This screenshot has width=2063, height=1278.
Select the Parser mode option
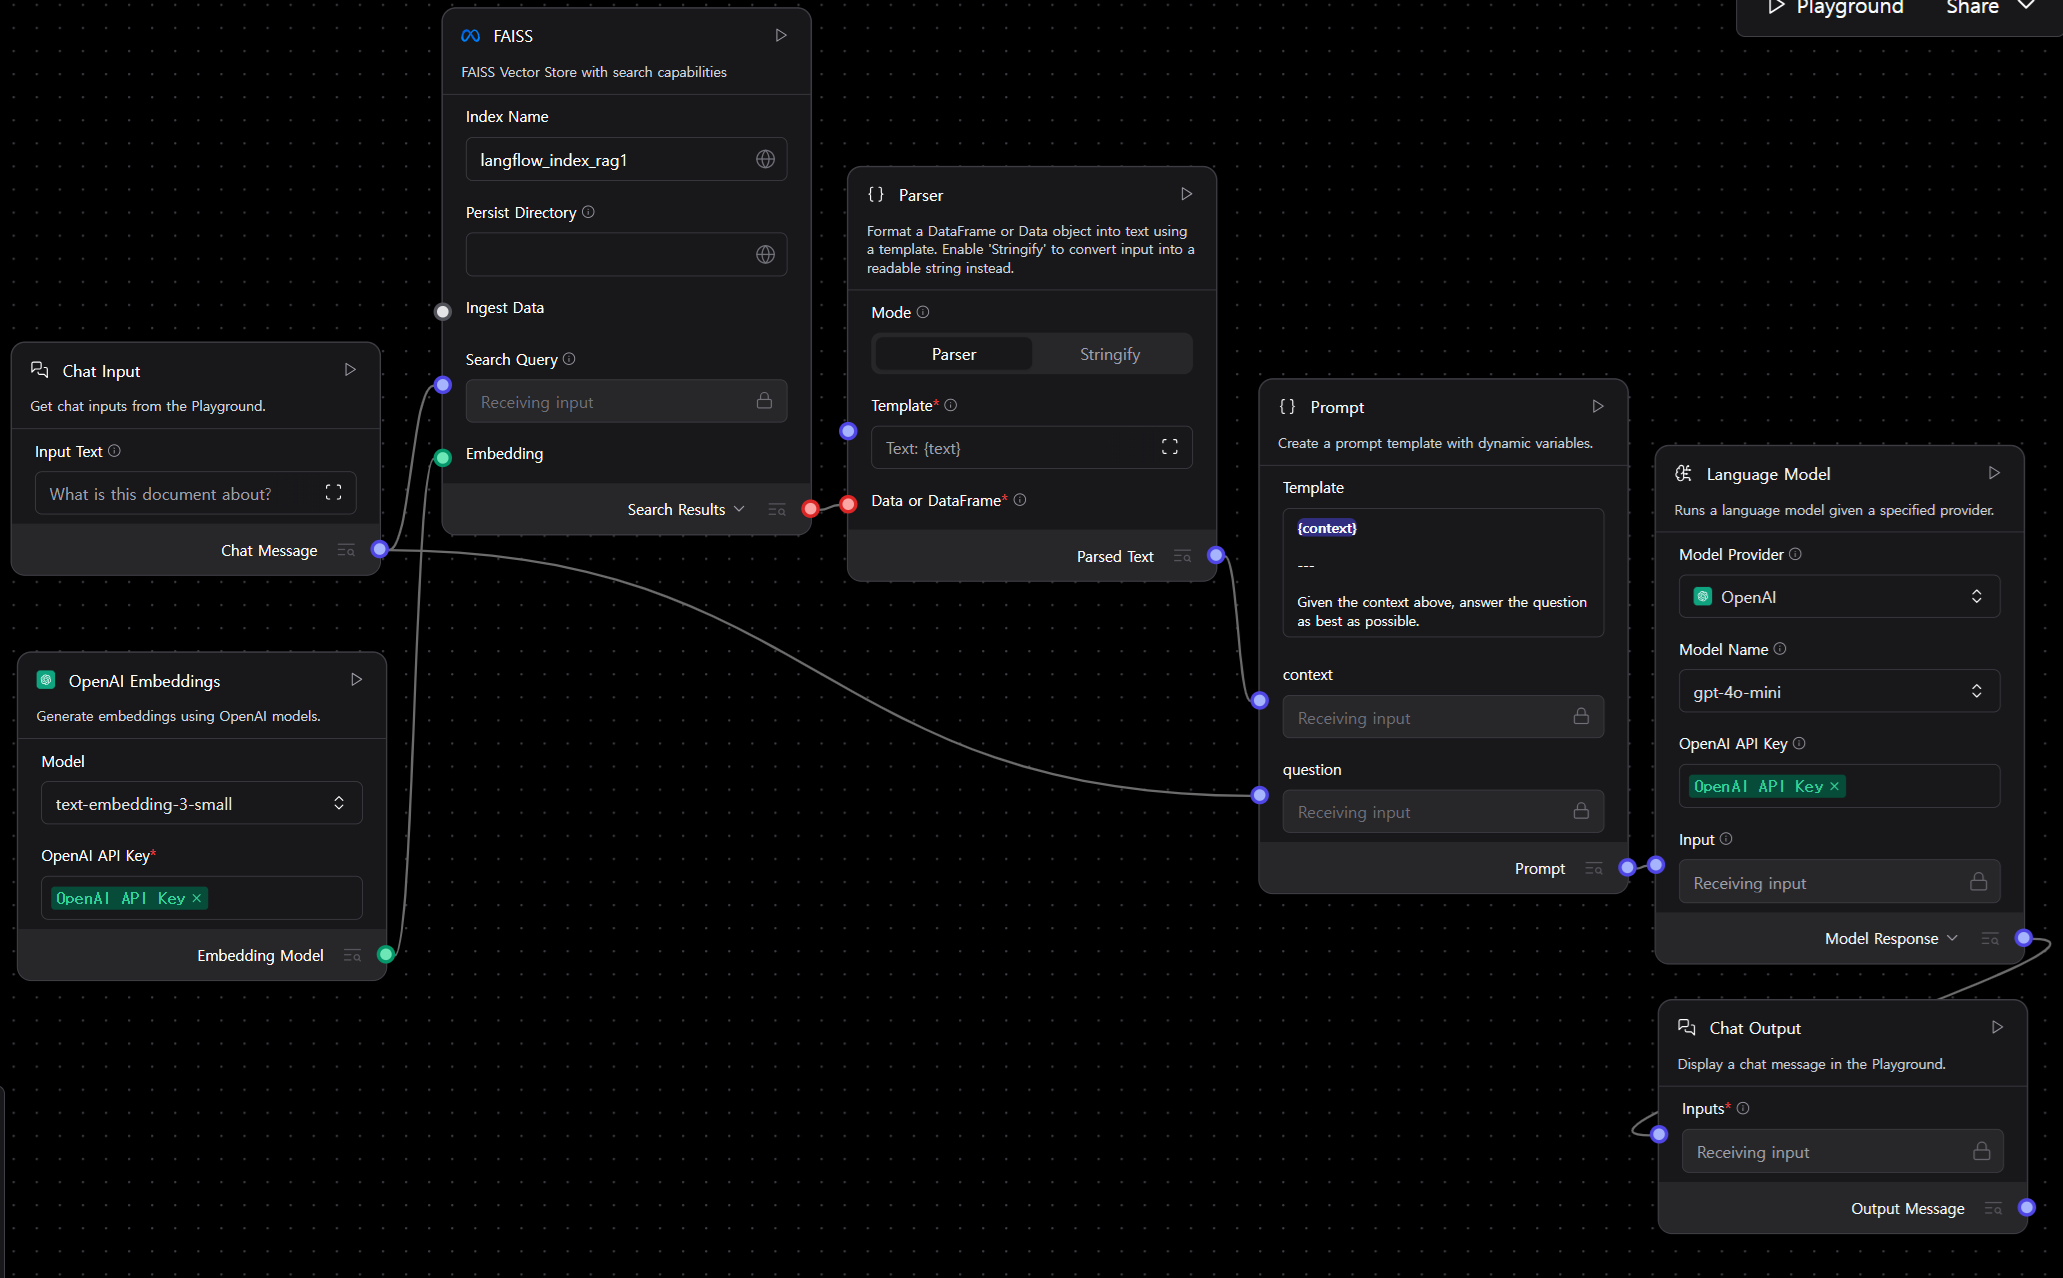[x=953, y=354]
